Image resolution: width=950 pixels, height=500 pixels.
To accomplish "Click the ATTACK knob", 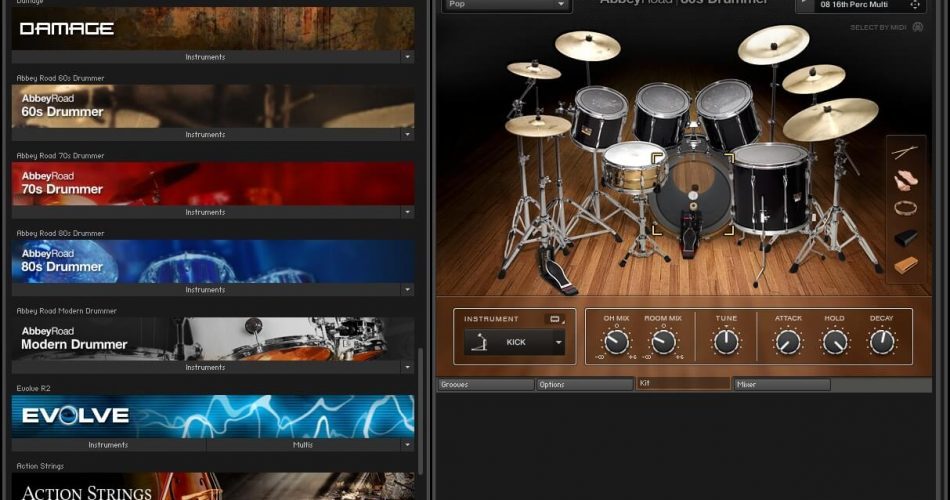I will [788, 342].
